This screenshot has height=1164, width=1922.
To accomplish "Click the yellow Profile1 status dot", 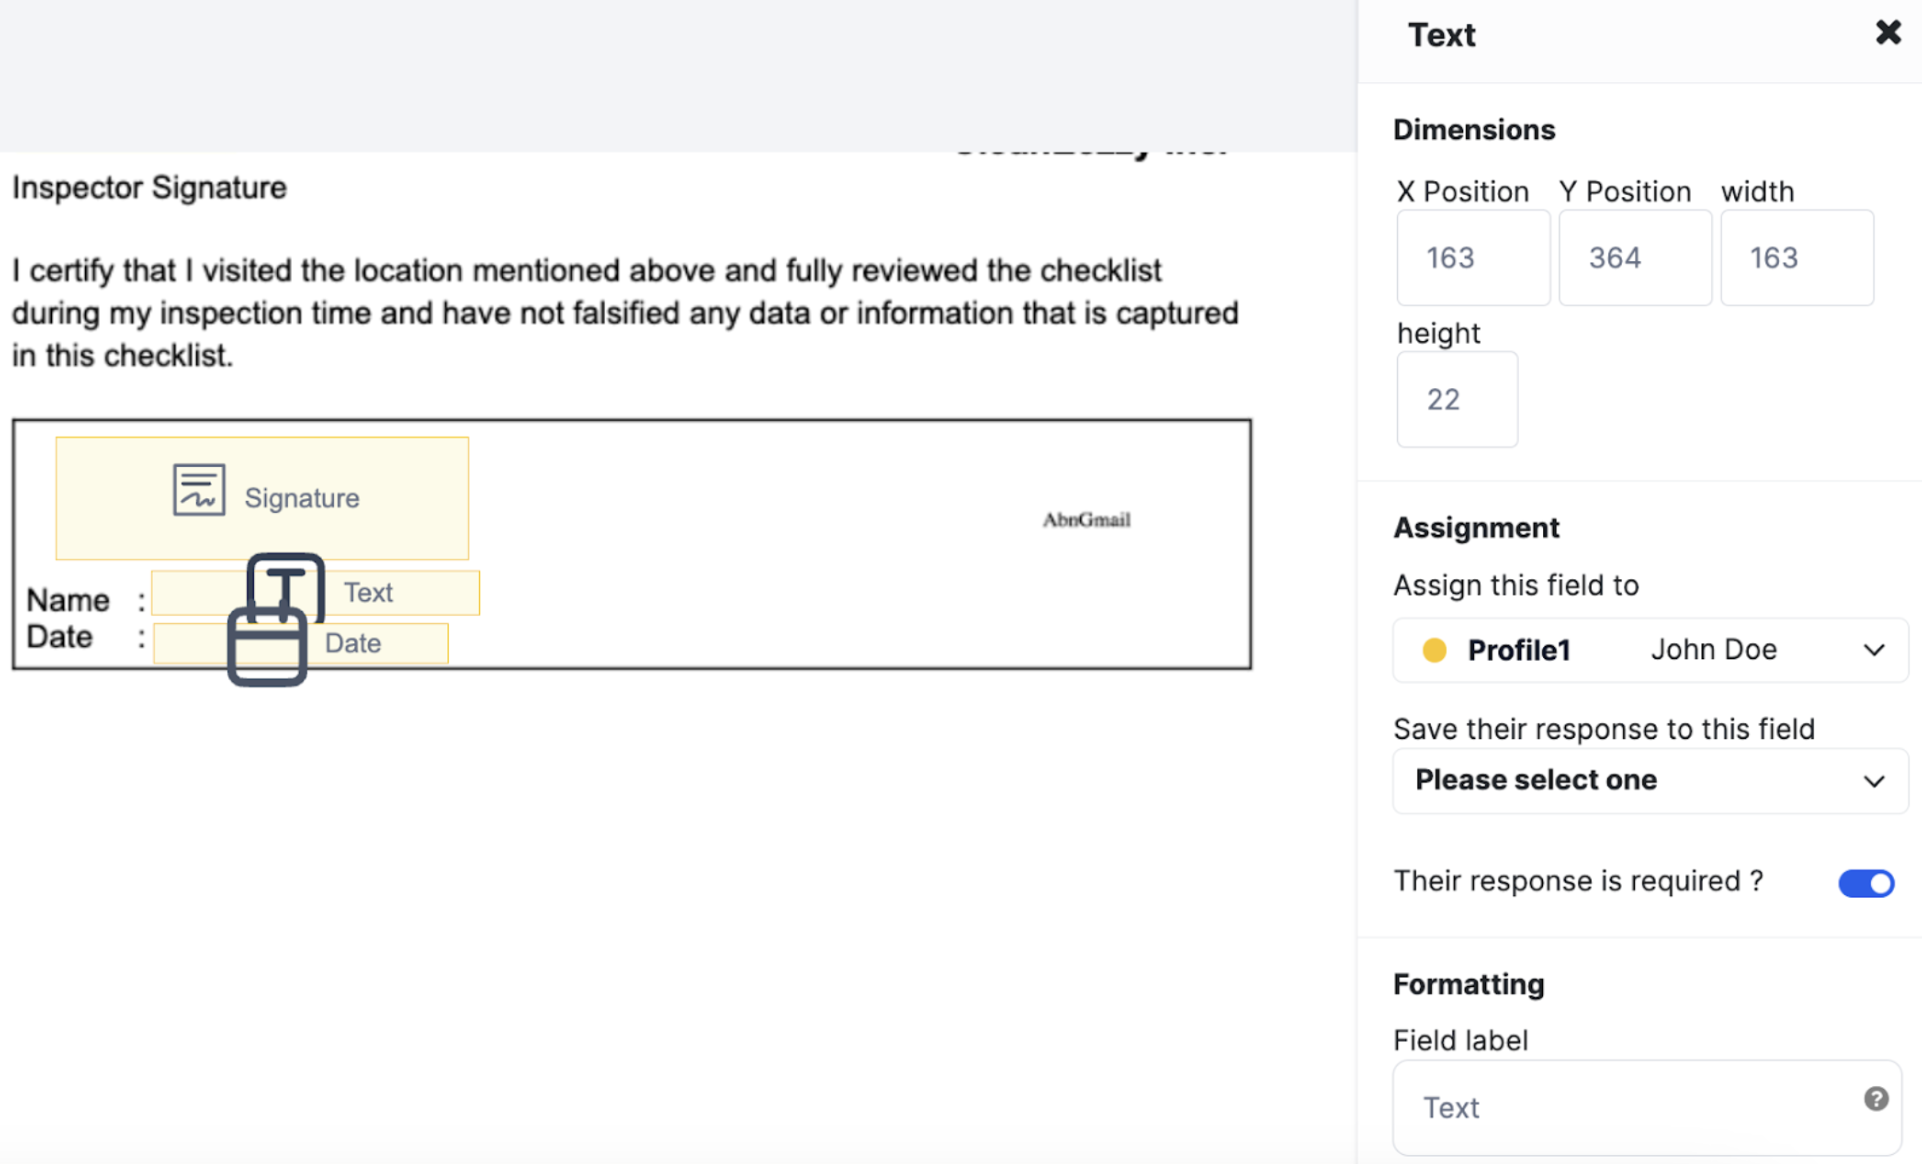I will [1434, 650].
